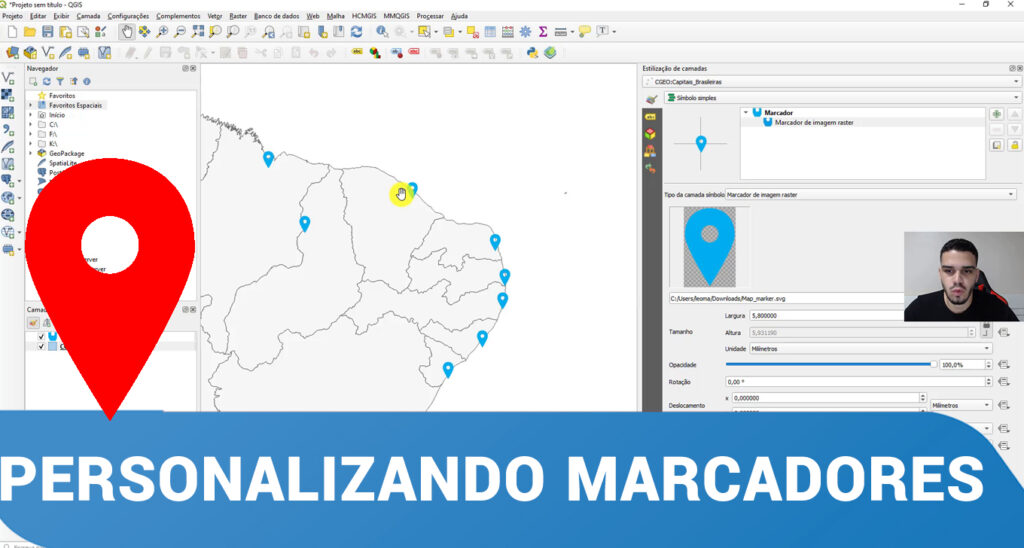The height and width of the screenshot is (548, 1024).
Task: Toggle the lock aspect ratio button
Action: 986,331
